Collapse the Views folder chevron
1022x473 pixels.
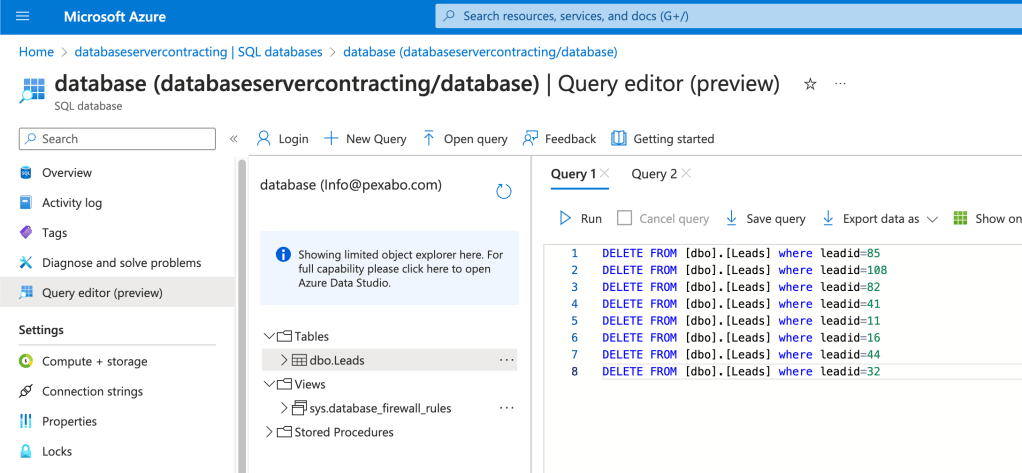coord(269,384)
